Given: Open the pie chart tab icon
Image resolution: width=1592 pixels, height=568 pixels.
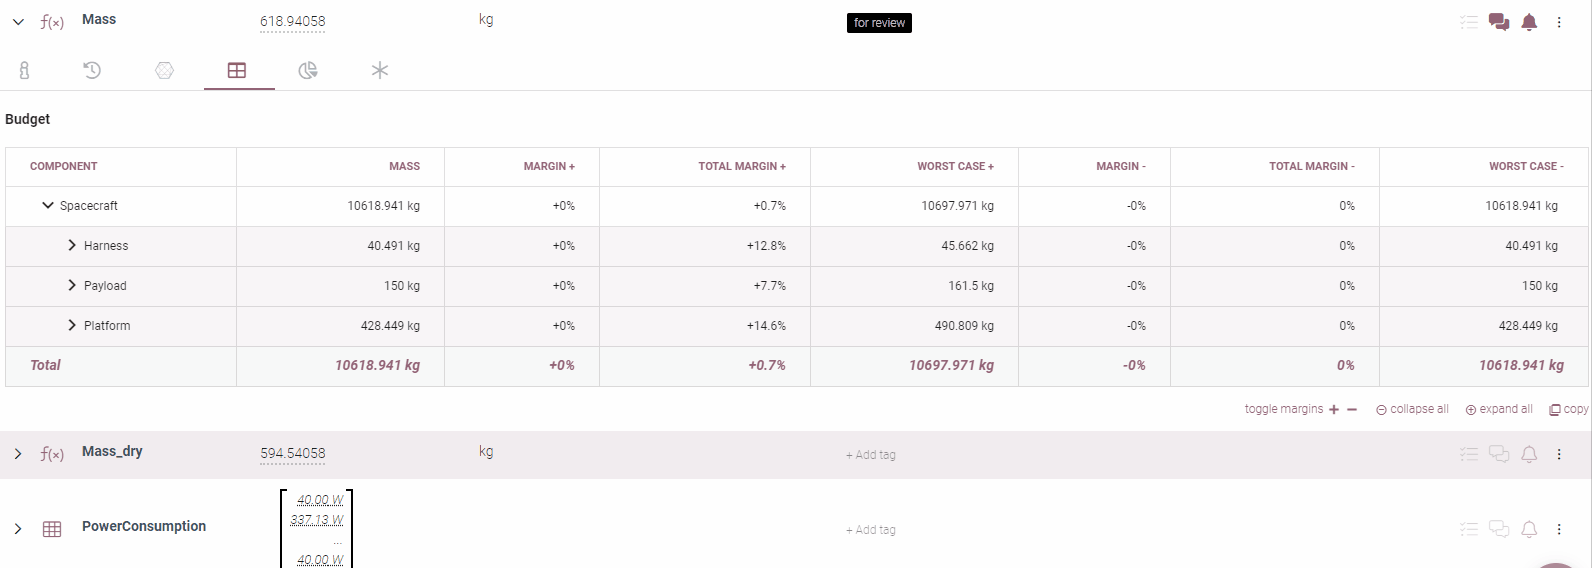Looking at the screenshot, I should (308, 70).
